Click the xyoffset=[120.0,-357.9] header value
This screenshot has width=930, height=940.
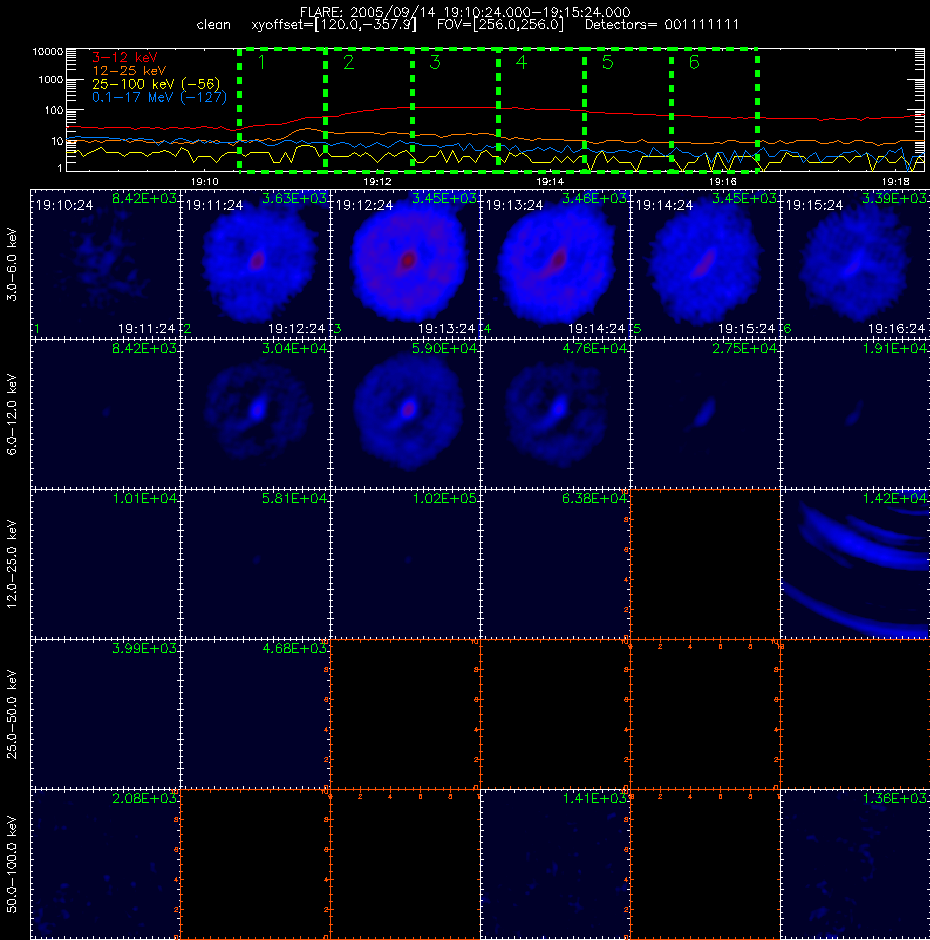[x=333, y=25]
